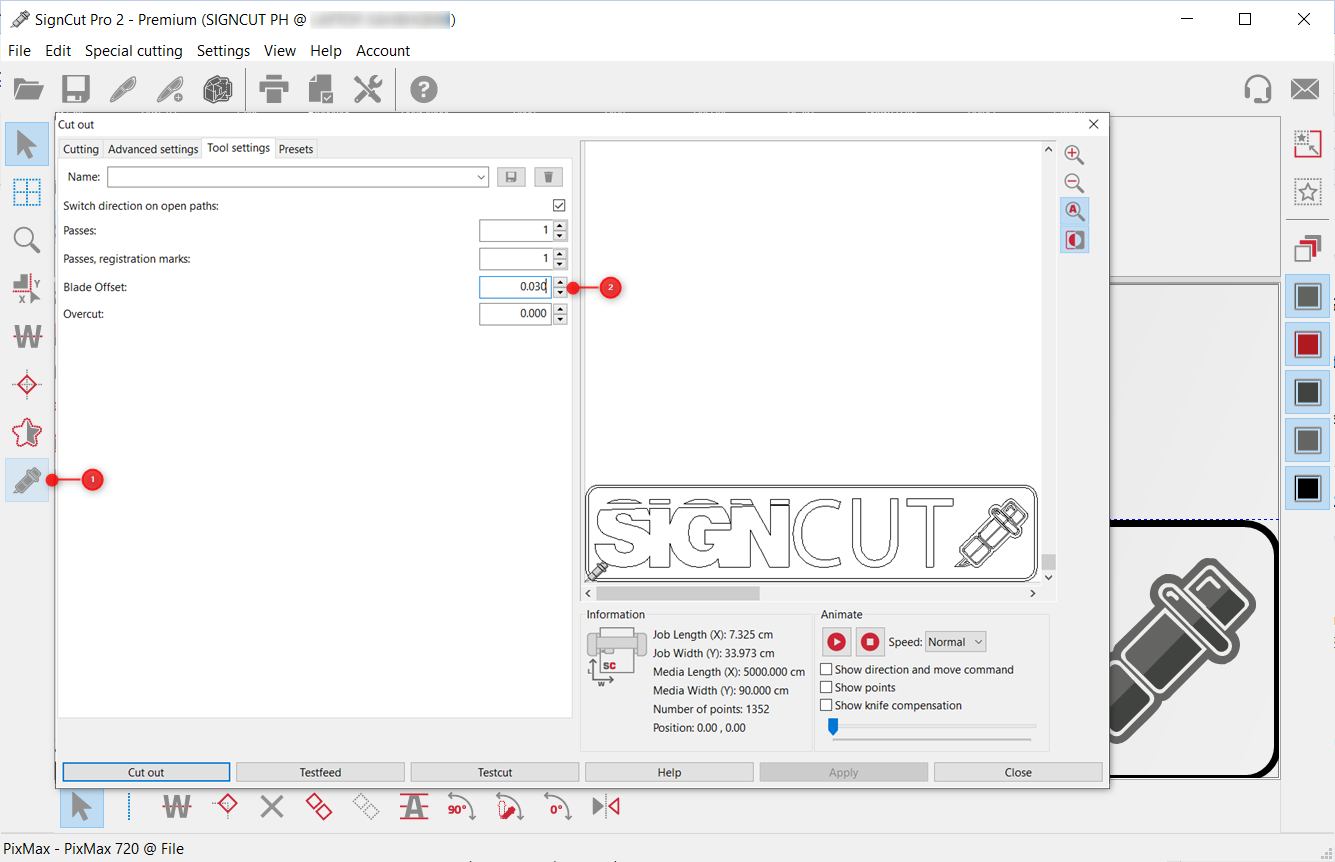Select the cut out knife icon in top toolbar

tap(123, 90)
